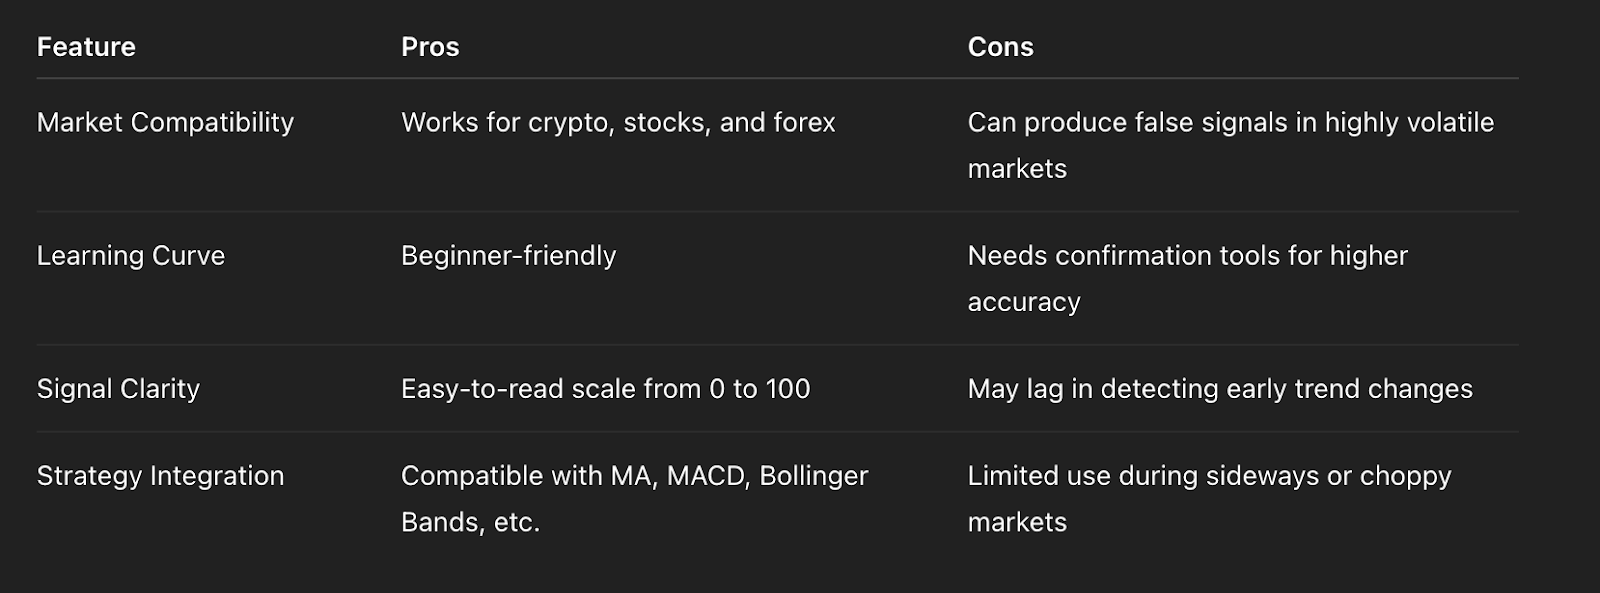This screenshot has width=1600, height=593.
Task: Click the Pros column header
Action: (430, 47)
